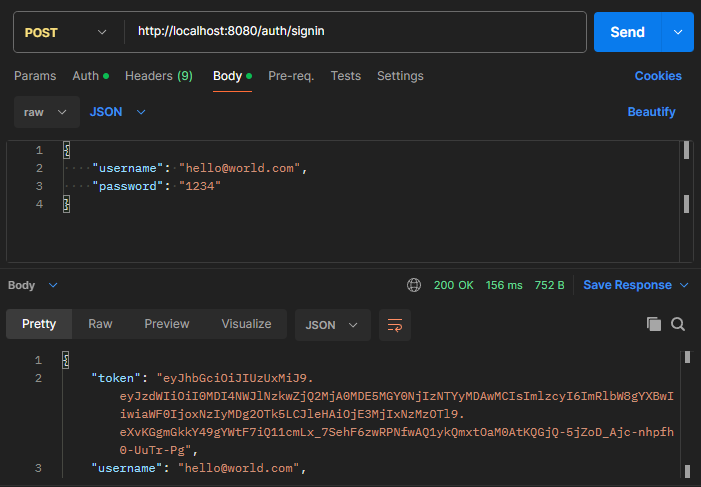Viewport: 701px width, 487px height.
Task: Open the response JSON format dropdown
Action: pos(332,324)
